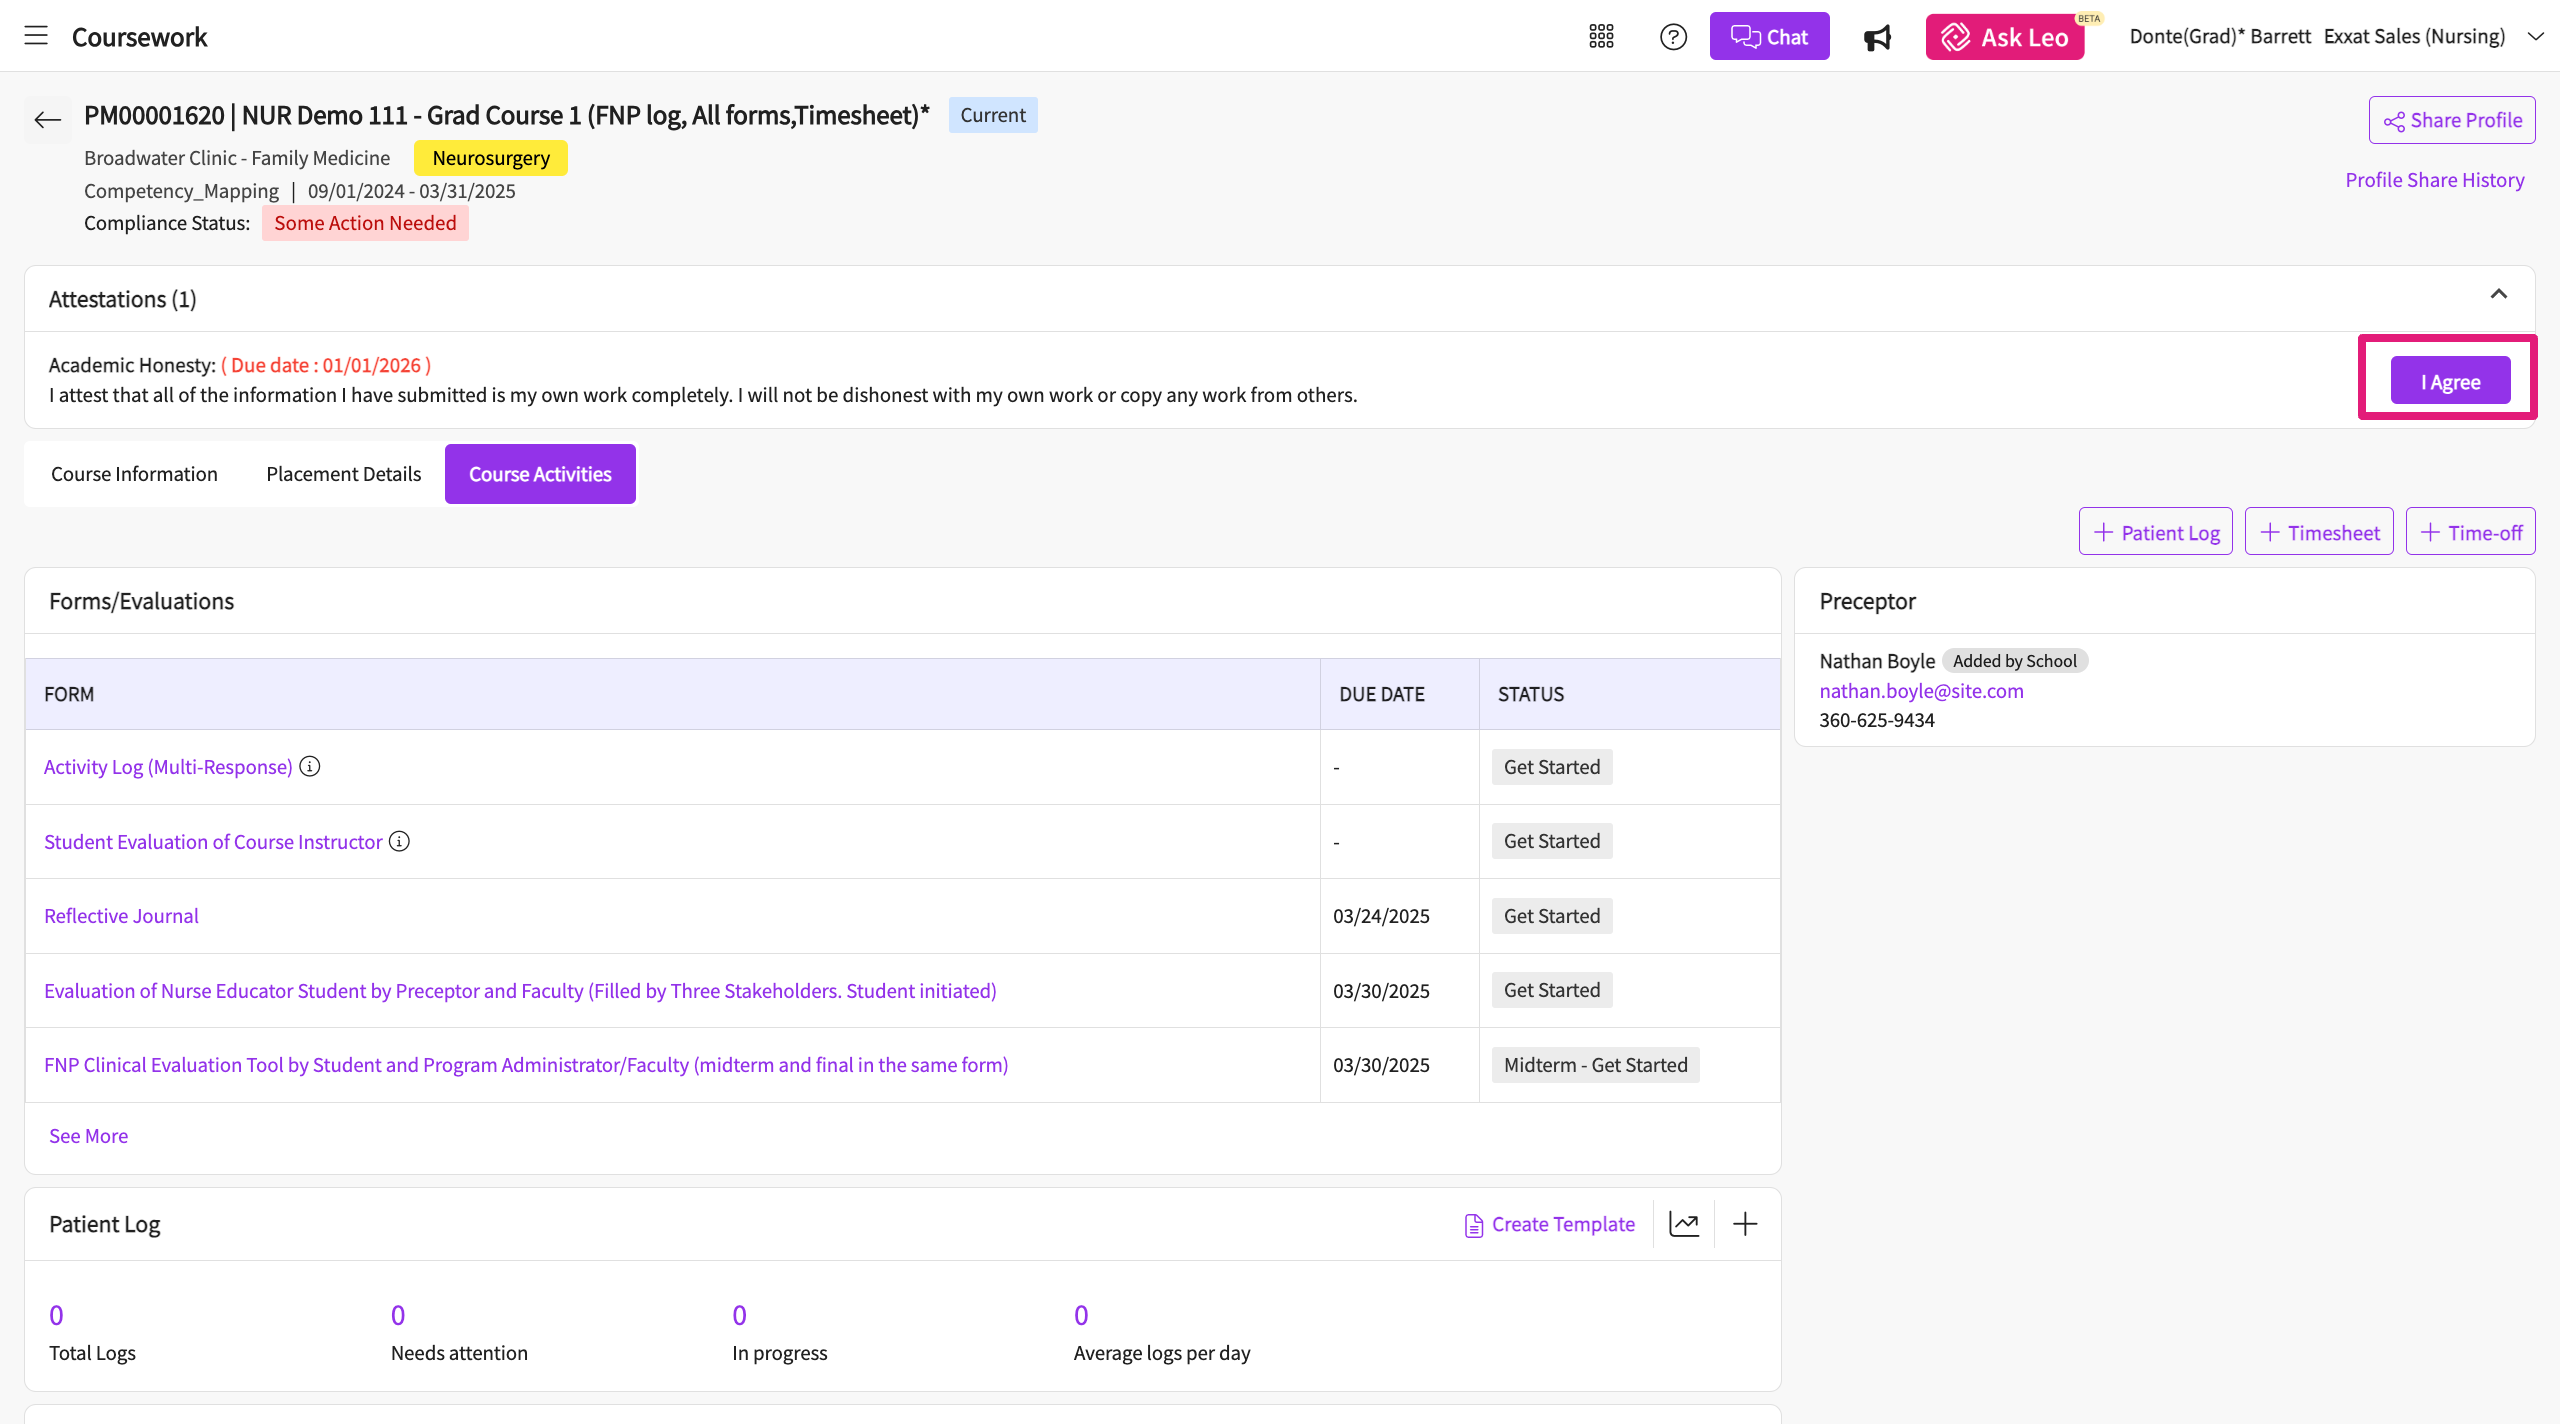Image resolution: width=2560 pixels, height=1424 pixels.
Task: Collapse the Attestations section chevron
Action: (x=2498, y=294)
